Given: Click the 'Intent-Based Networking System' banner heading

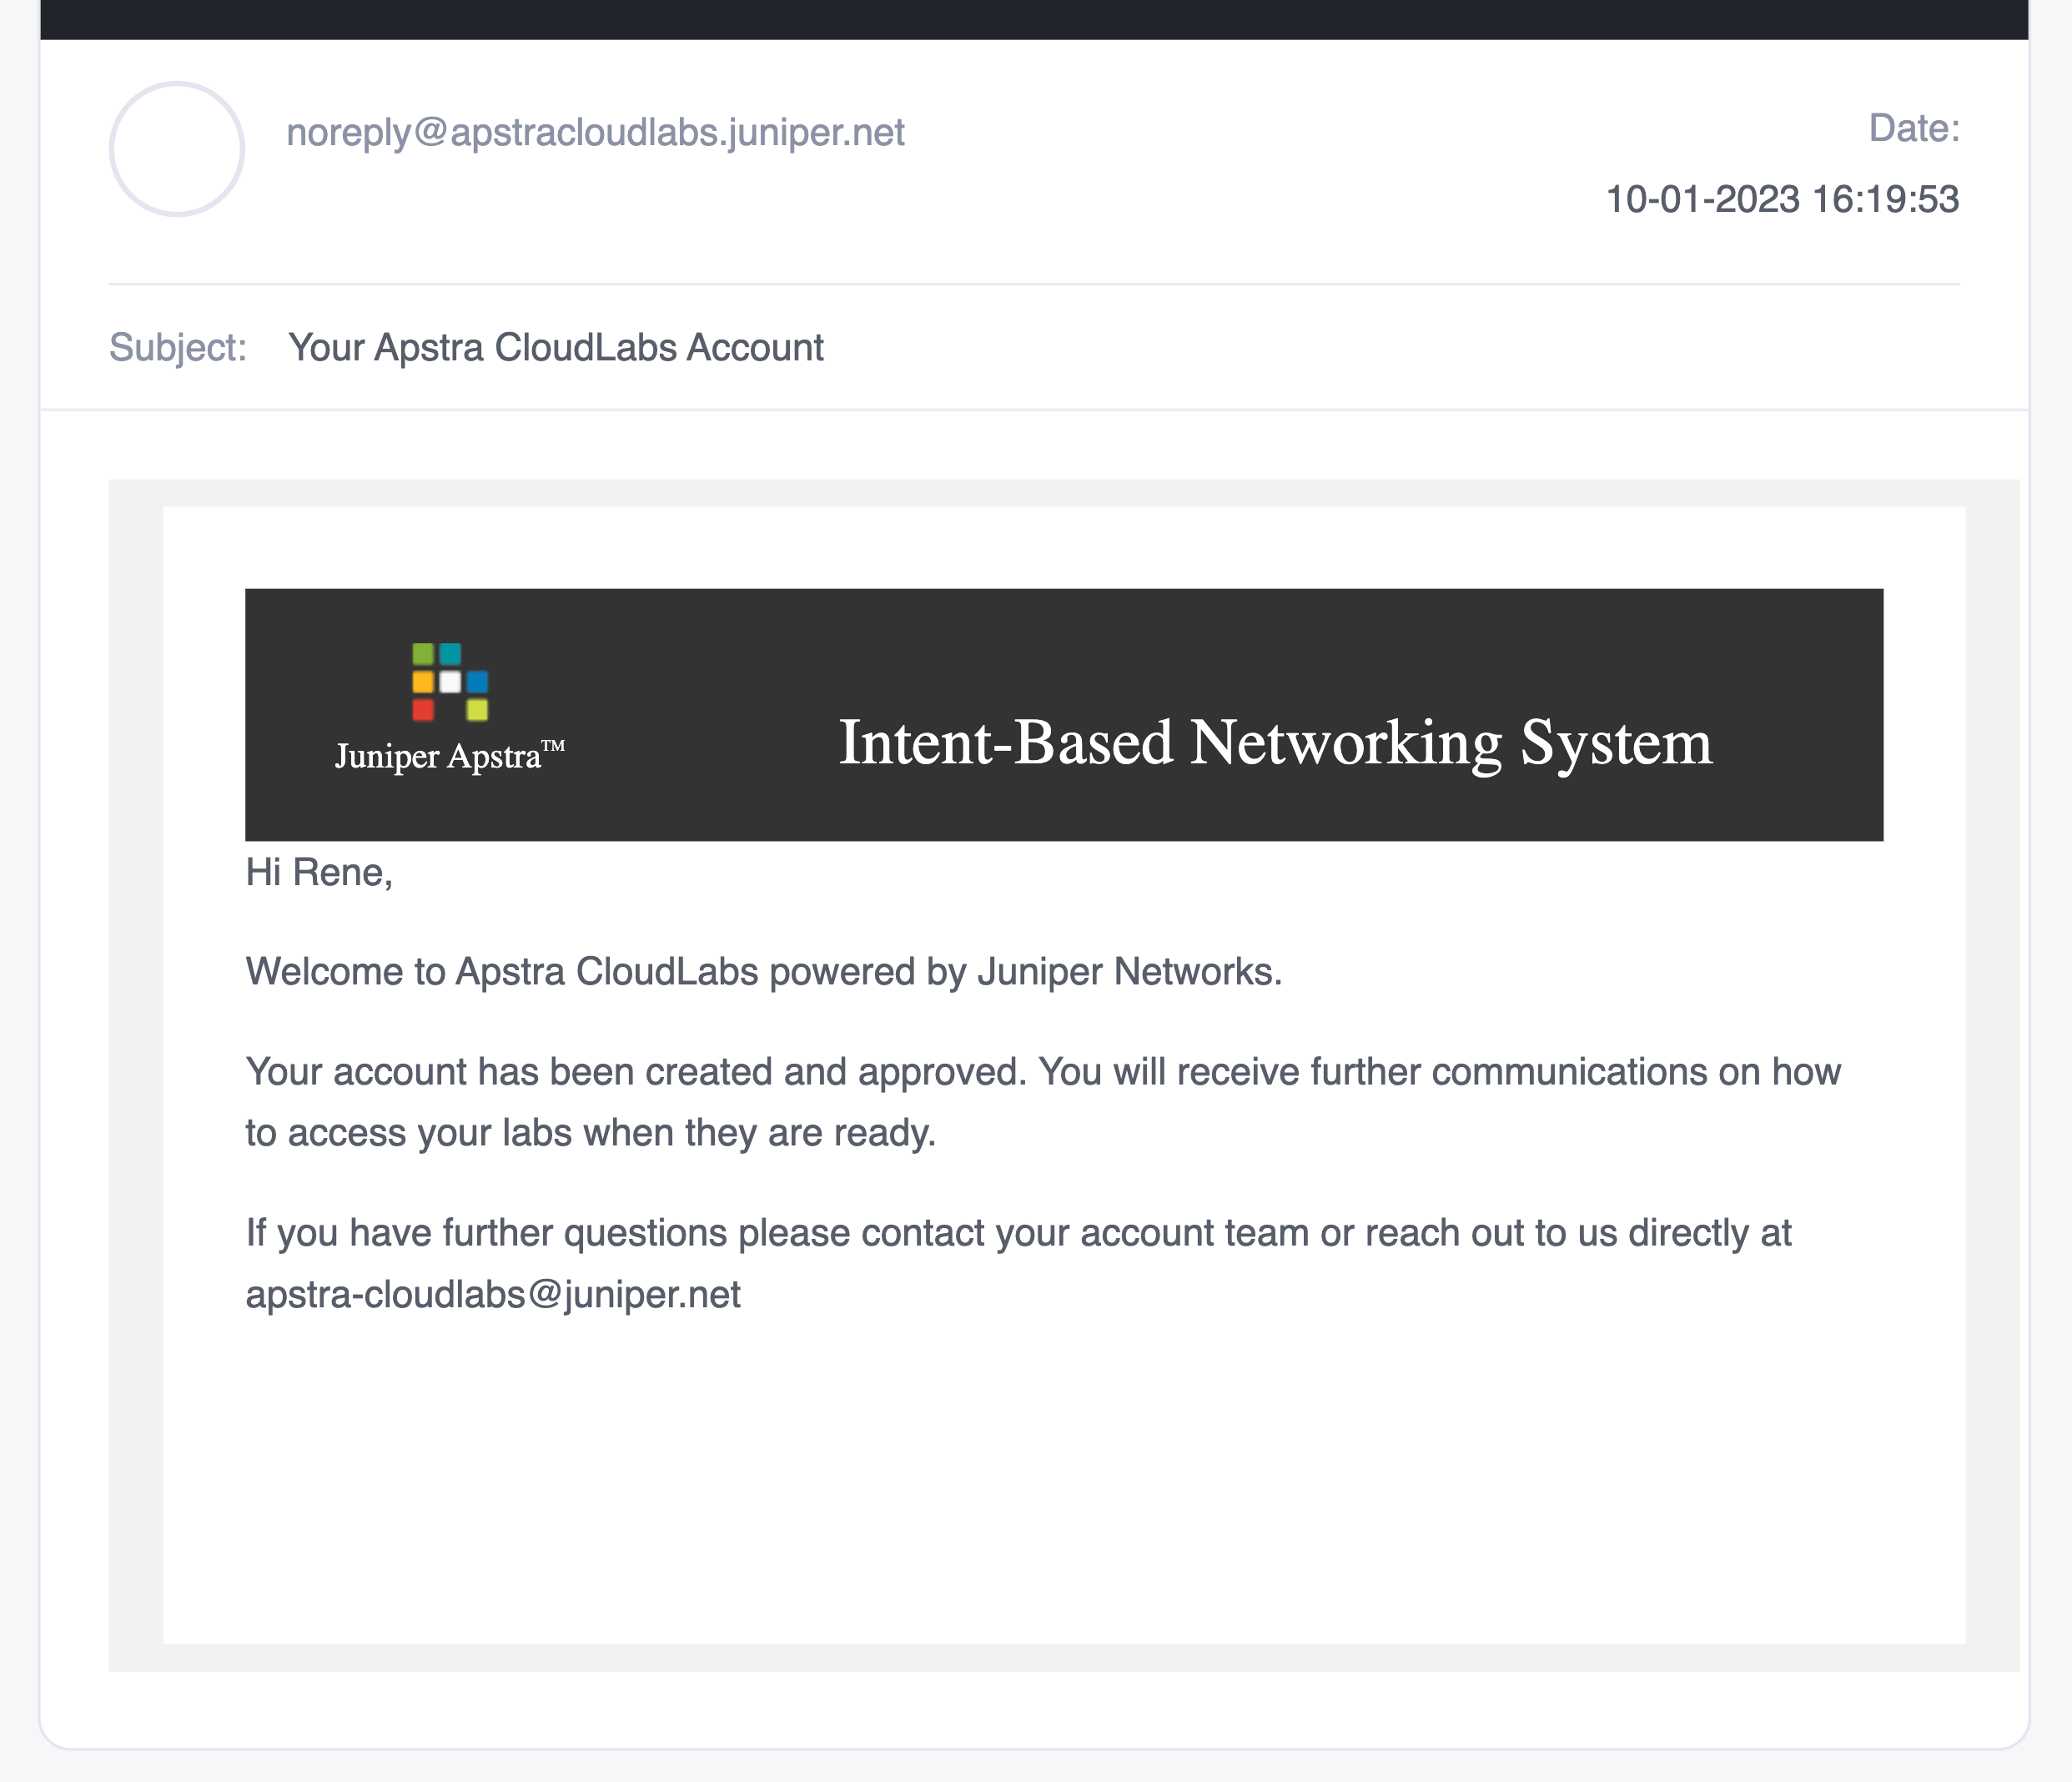Looking at the screenshot, I should [1275, 743].
